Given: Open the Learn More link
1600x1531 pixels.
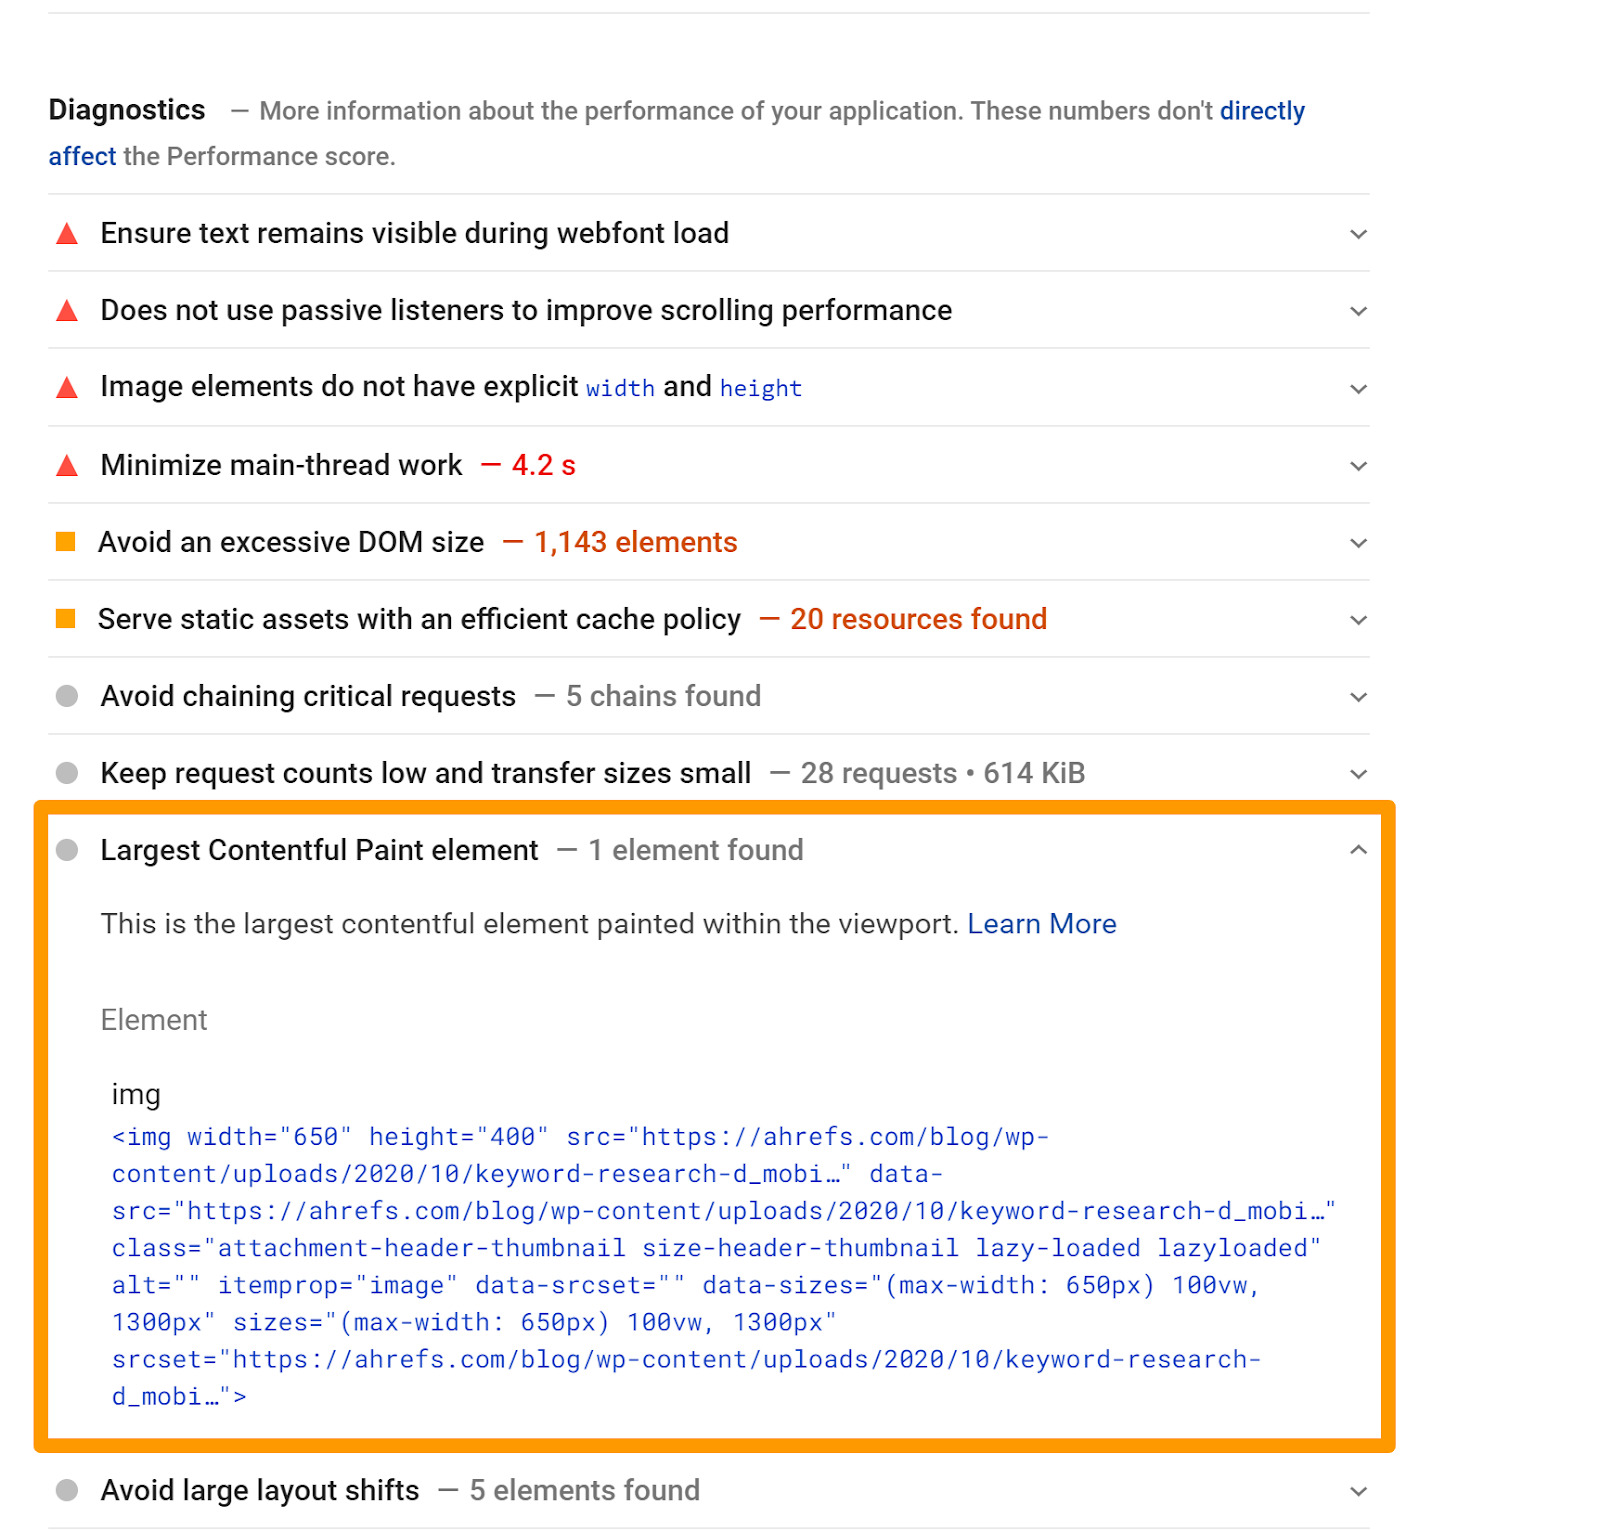Looking at the screenshot, I should 1041,924.
